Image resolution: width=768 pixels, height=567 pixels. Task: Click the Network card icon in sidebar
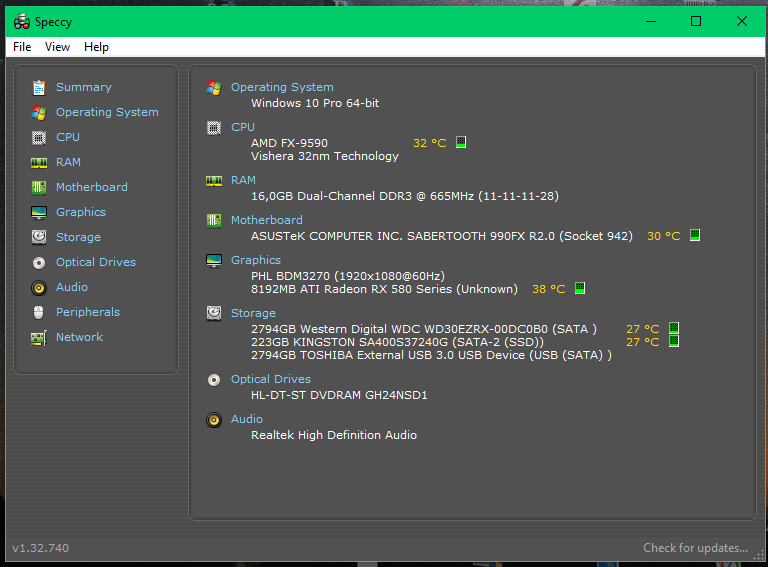click(39, 338)
